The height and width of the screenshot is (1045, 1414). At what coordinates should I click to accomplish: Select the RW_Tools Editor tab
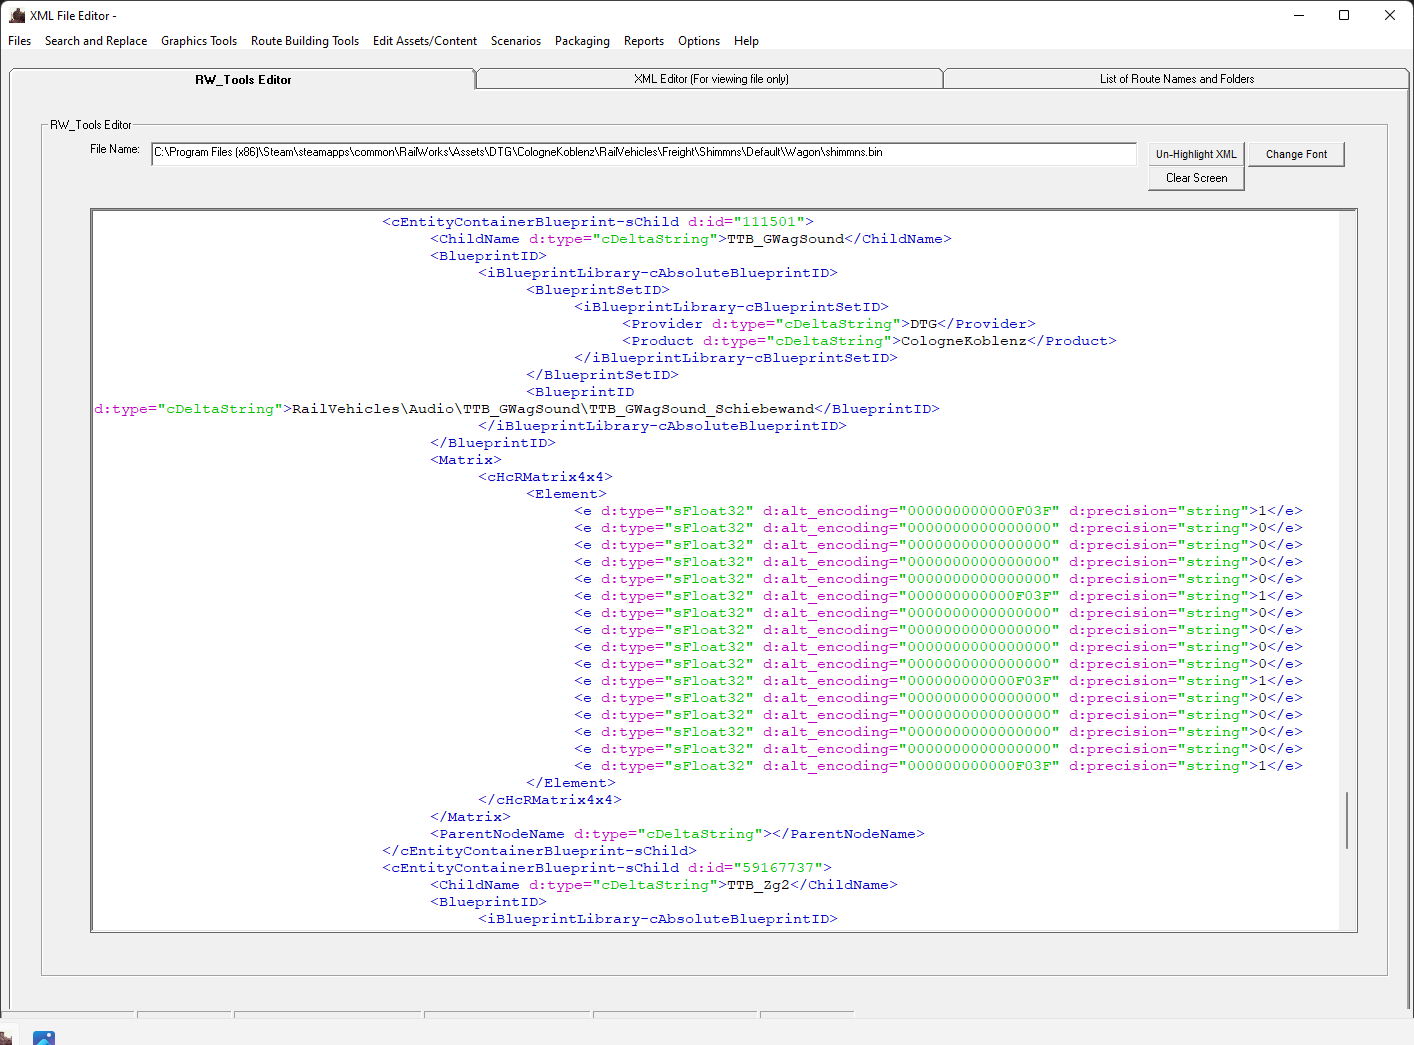tap(243, 80)
